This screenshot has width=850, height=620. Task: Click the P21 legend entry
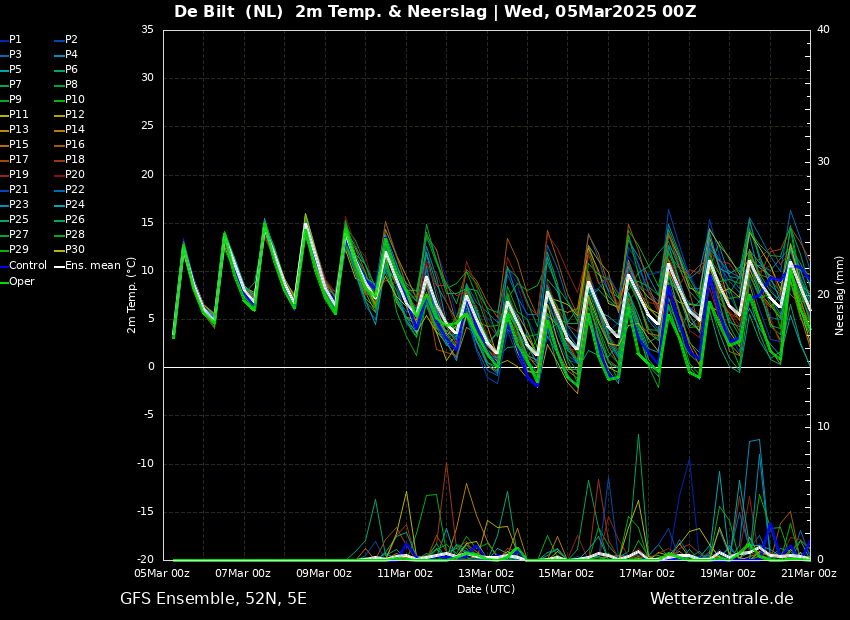19,189
